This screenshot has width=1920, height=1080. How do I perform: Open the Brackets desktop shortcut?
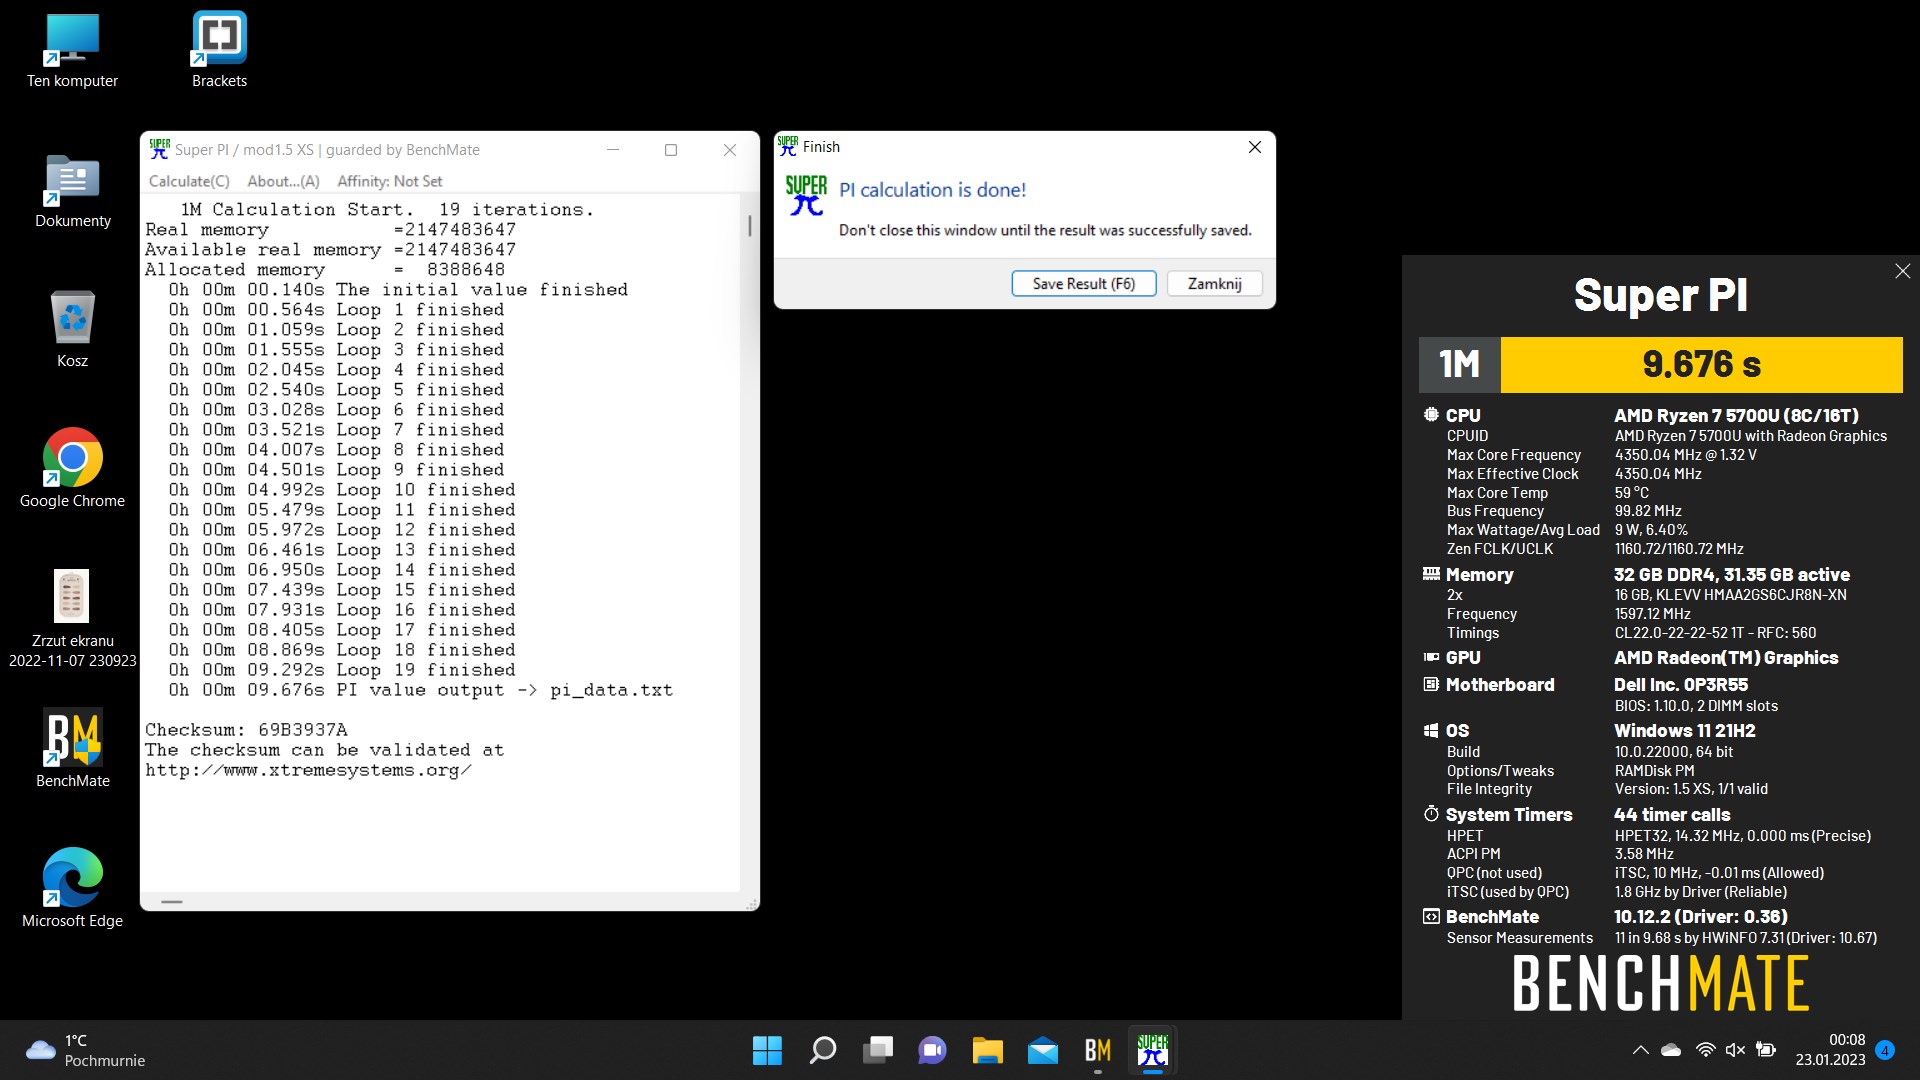click(219, 50)
